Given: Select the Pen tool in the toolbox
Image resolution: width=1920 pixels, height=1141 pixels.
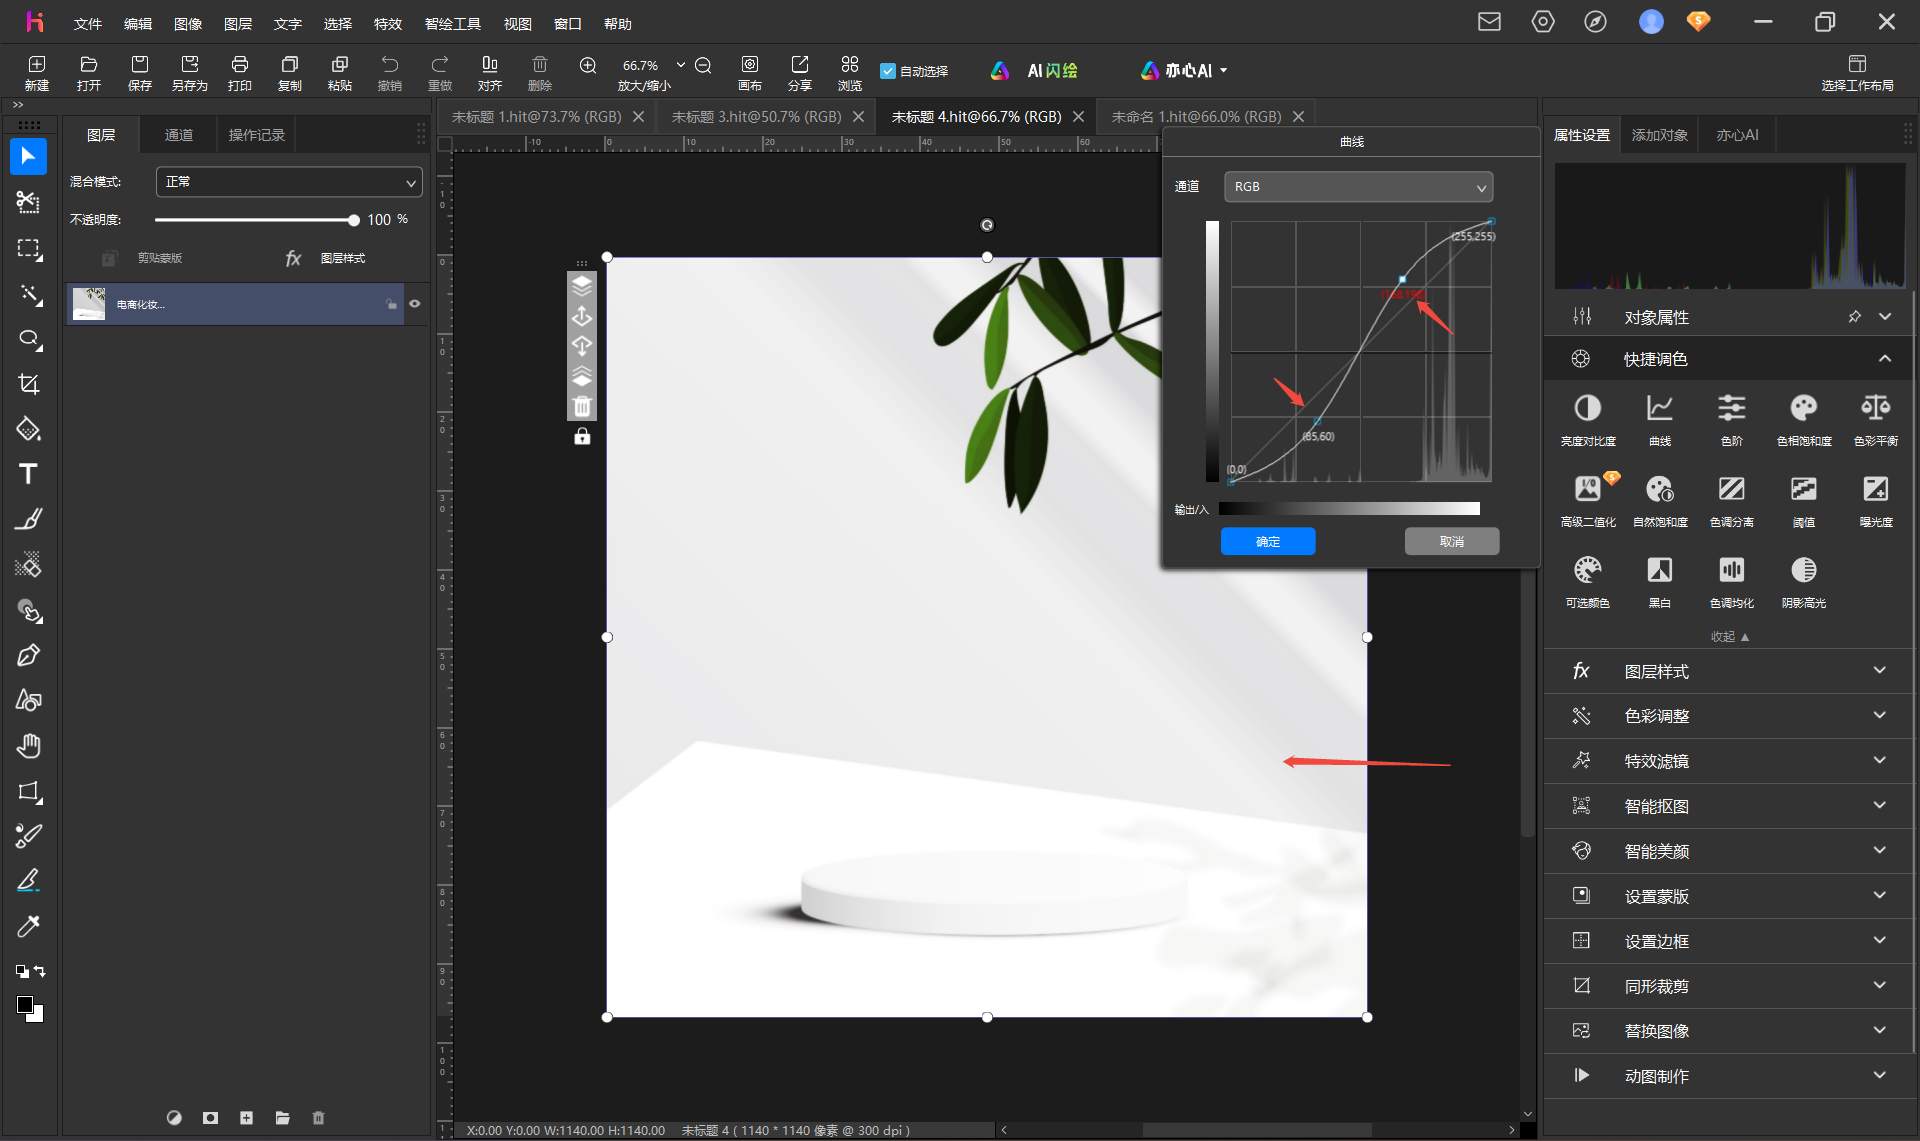Looking at the screenshot, I should pos(28,656).
